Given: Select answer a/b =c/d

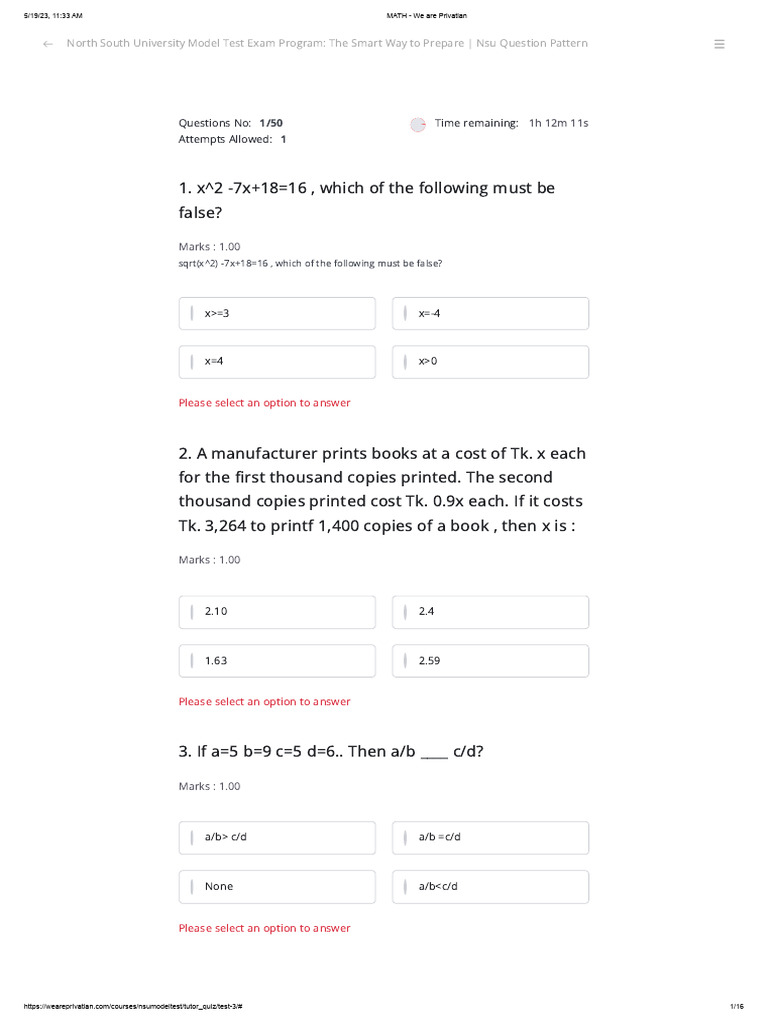Looking at the screenshot, I should [x=490, y=837].
